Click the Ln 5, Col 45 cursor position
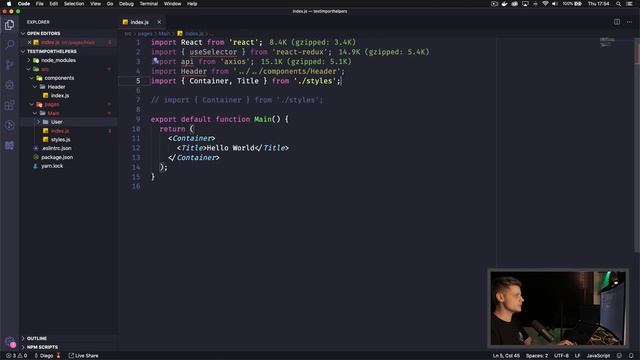This screenshot has width=640, height=360. coord(506,356)
